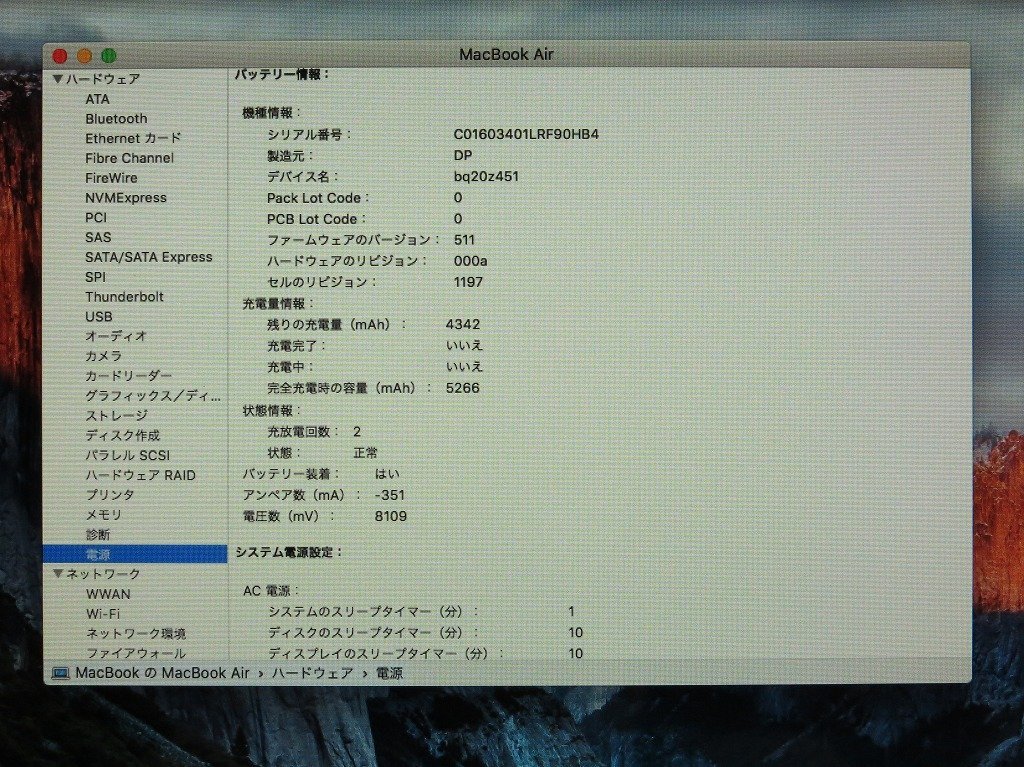Viewport: 1024px width, 767px height.
Task: Select SPI hardware entry
Action: tap(95, 277)
